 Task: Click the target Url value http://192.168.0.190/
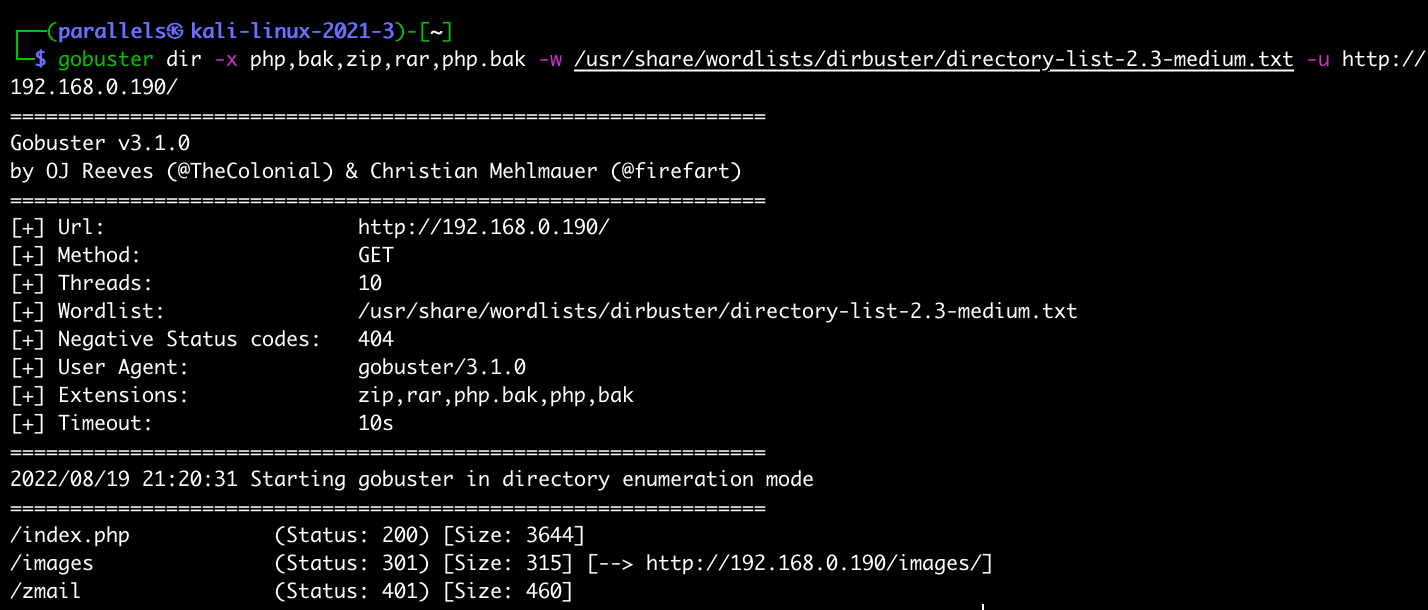(x=484, y=227)
